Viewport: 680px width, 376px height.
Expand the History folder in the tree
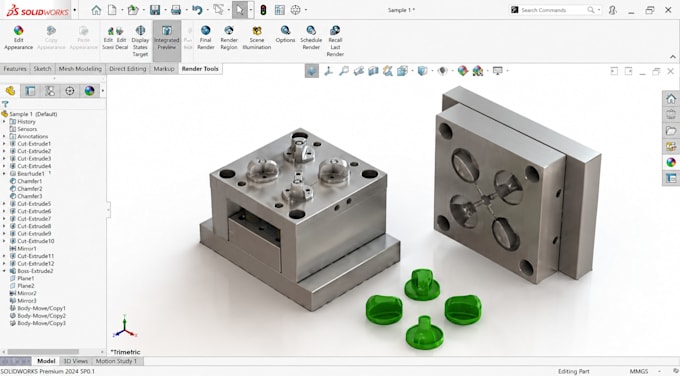point(4,122)
